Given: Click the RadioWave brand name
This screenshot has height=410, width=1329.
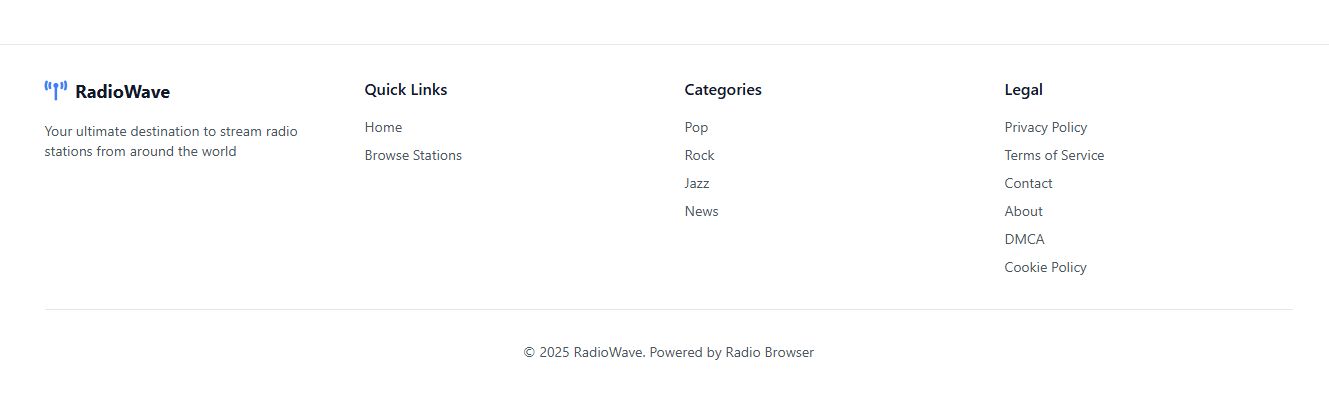Looking at the screenshot, I should pos(122,92).
